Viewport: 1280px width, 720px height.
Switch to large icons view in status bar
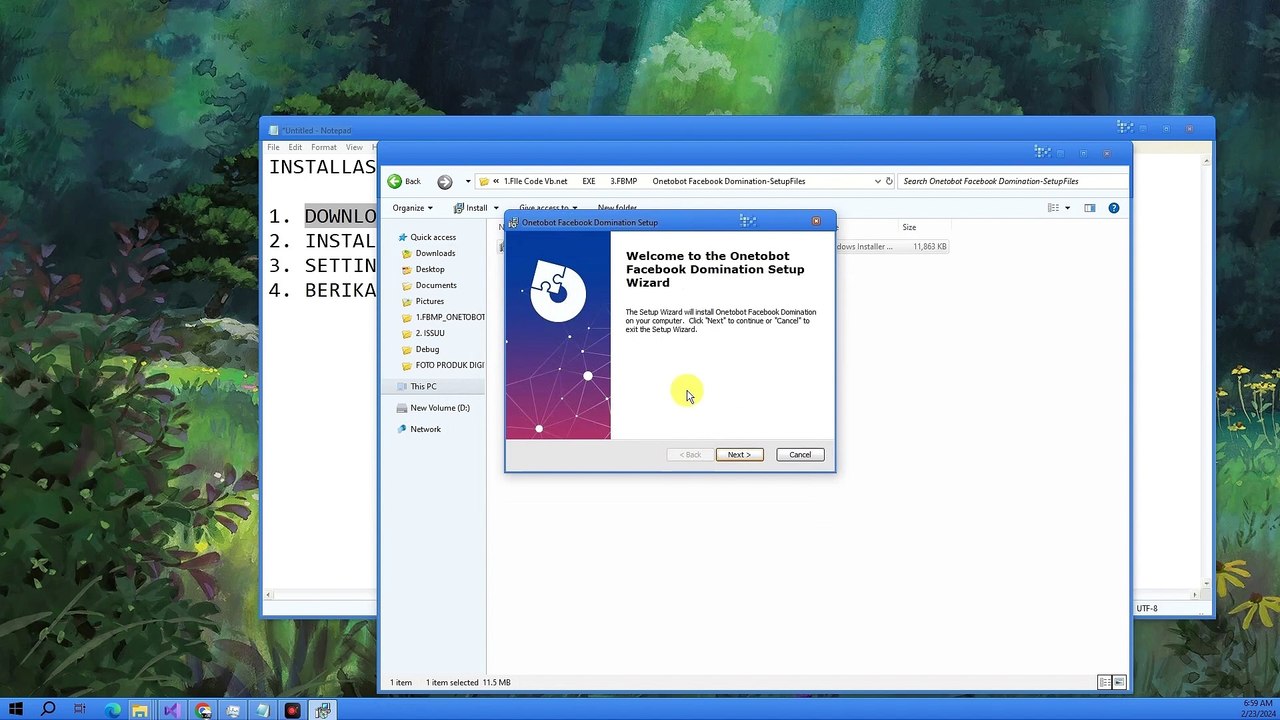(1119, 682)
